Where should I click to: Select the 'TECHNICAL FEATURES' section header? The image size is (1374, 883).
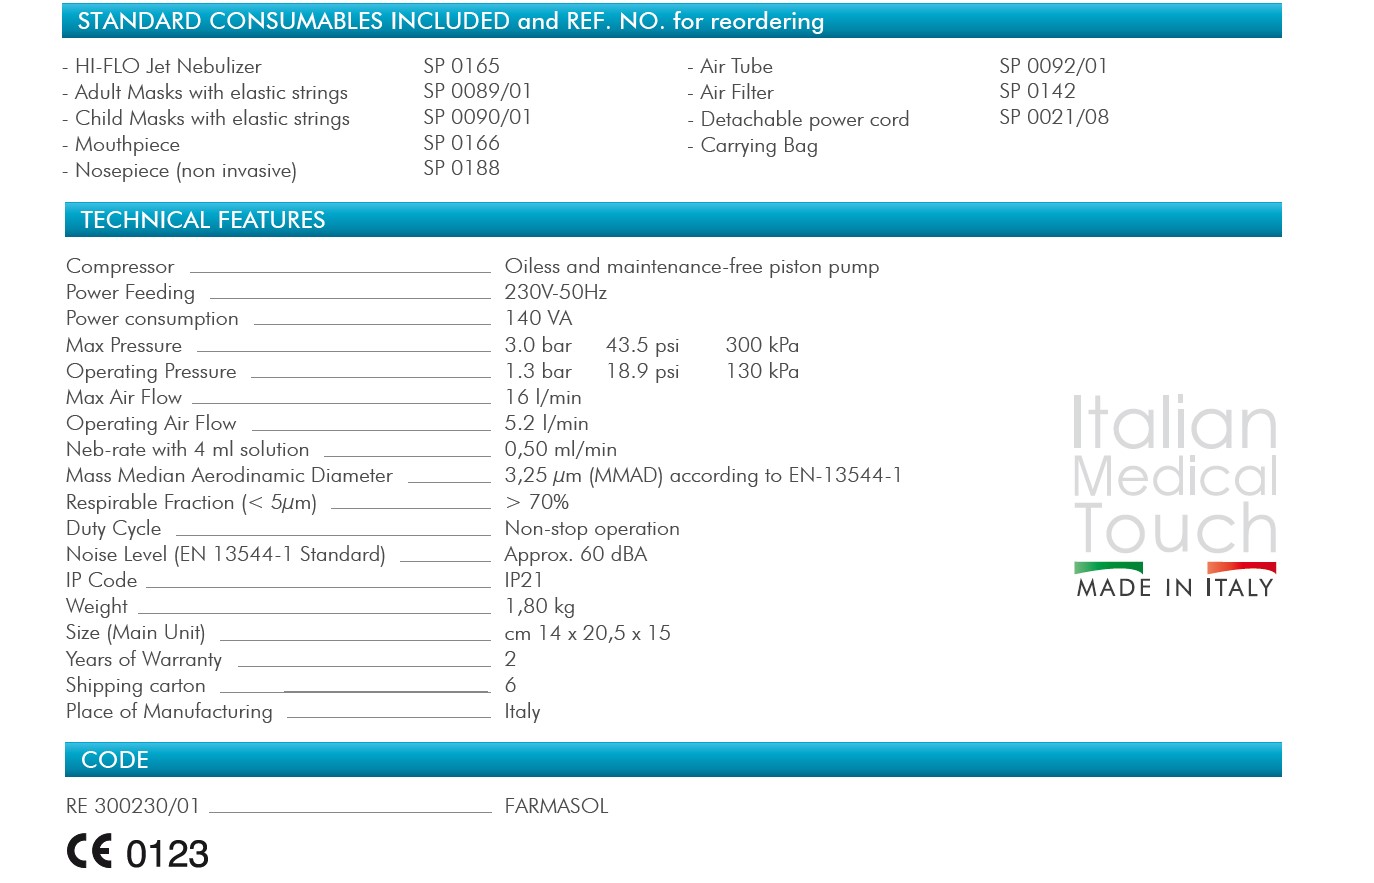point(673,220)
